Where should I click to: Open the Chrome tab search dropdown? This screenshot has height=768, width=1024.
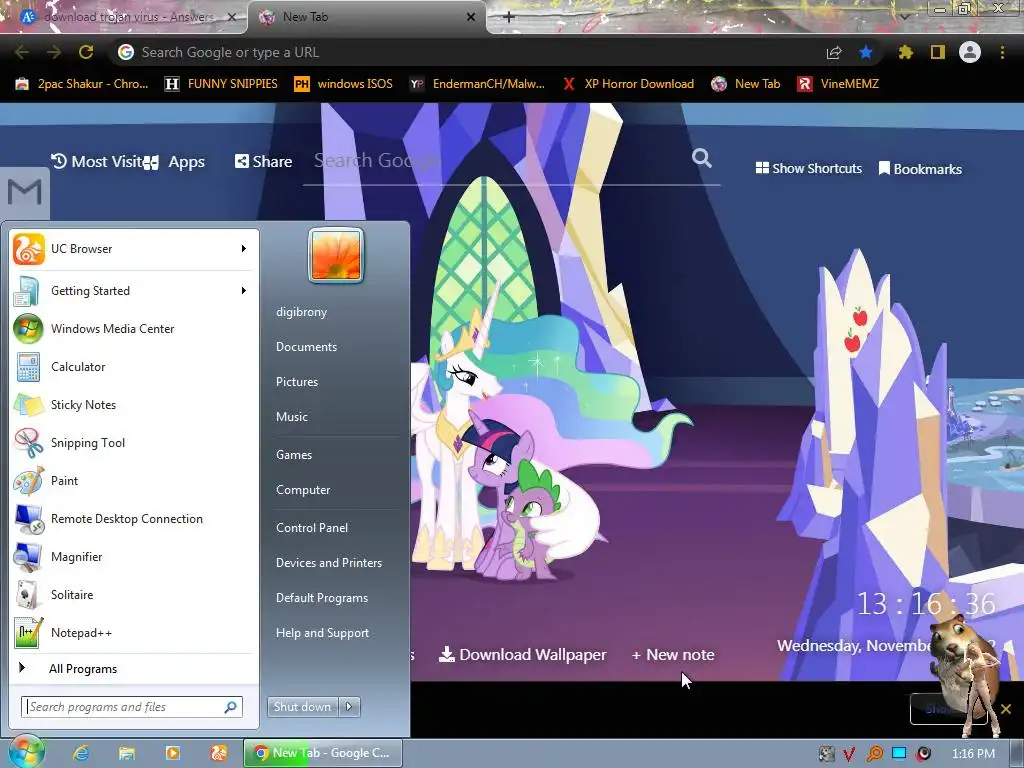pyautogui.click(x=904, y=17)
